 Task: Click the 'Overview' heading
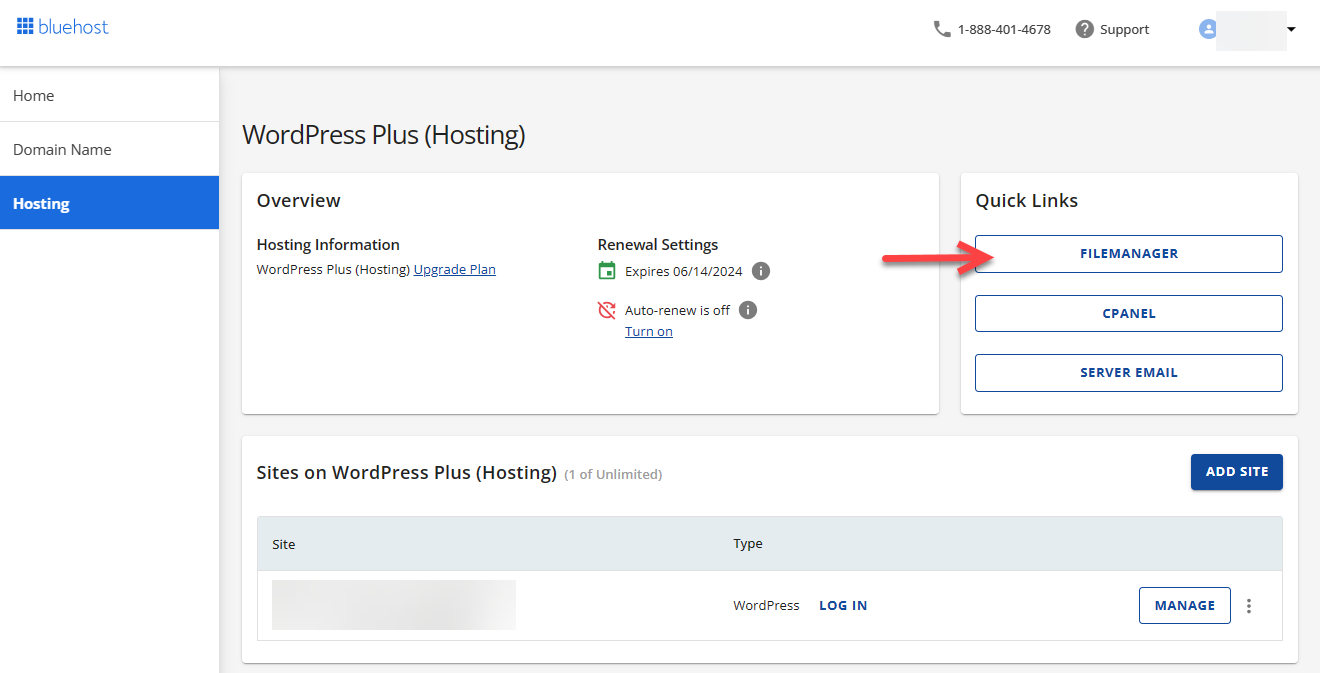point(299,201)
